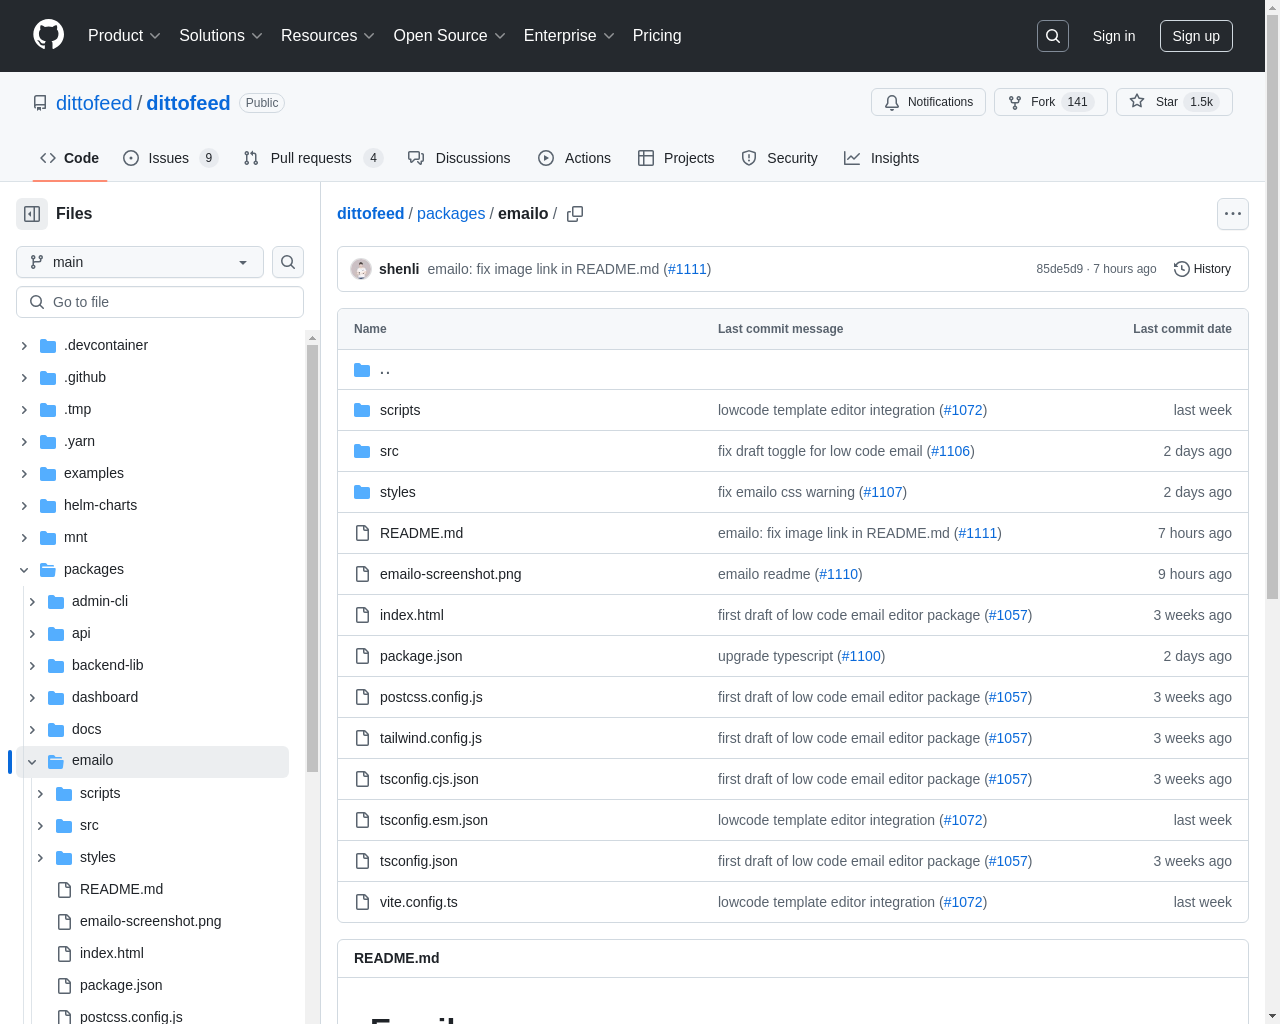The image size is (1280, 1024).
Task: Open the parent directory folder row
Action: coord(793,370)
